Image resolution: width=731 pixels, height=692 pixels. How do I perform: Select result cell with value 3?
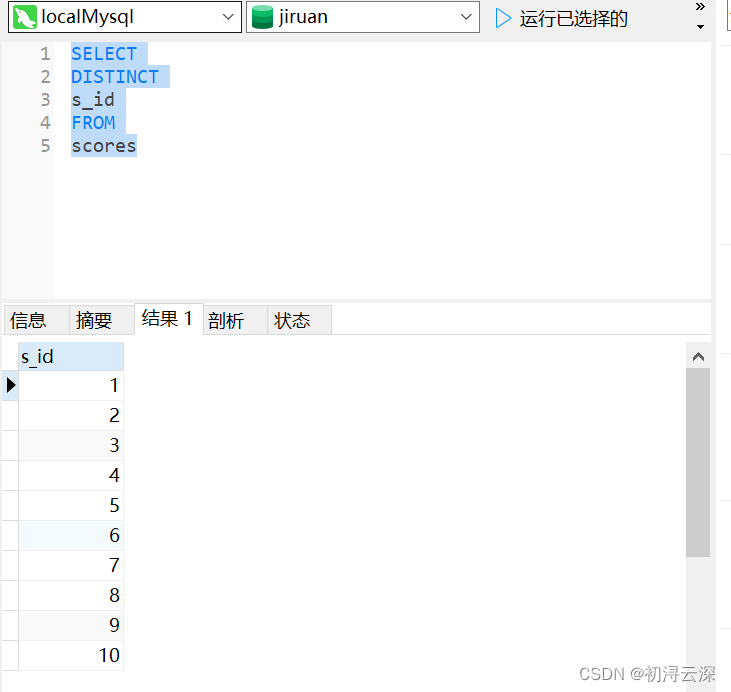[71, 445]
